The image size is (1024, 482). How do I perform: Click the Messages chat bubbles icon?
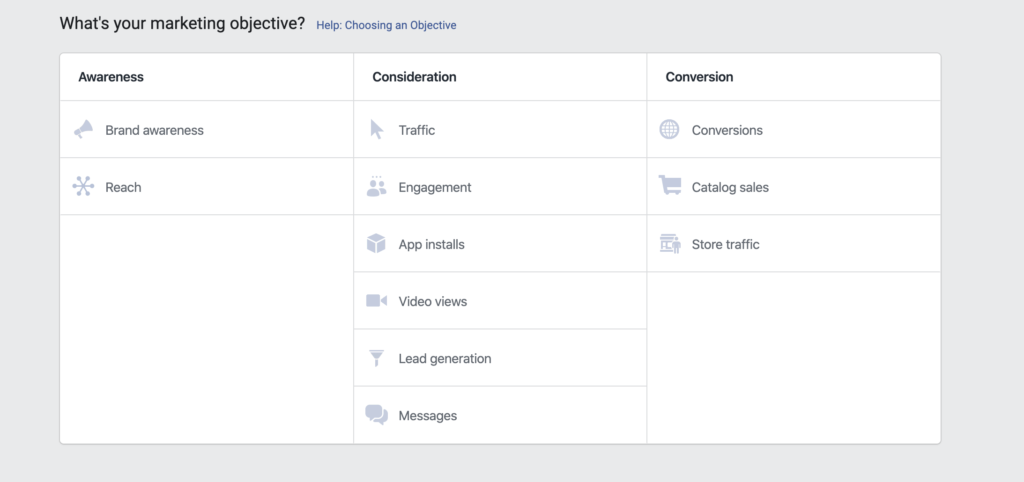click(376, 415)
